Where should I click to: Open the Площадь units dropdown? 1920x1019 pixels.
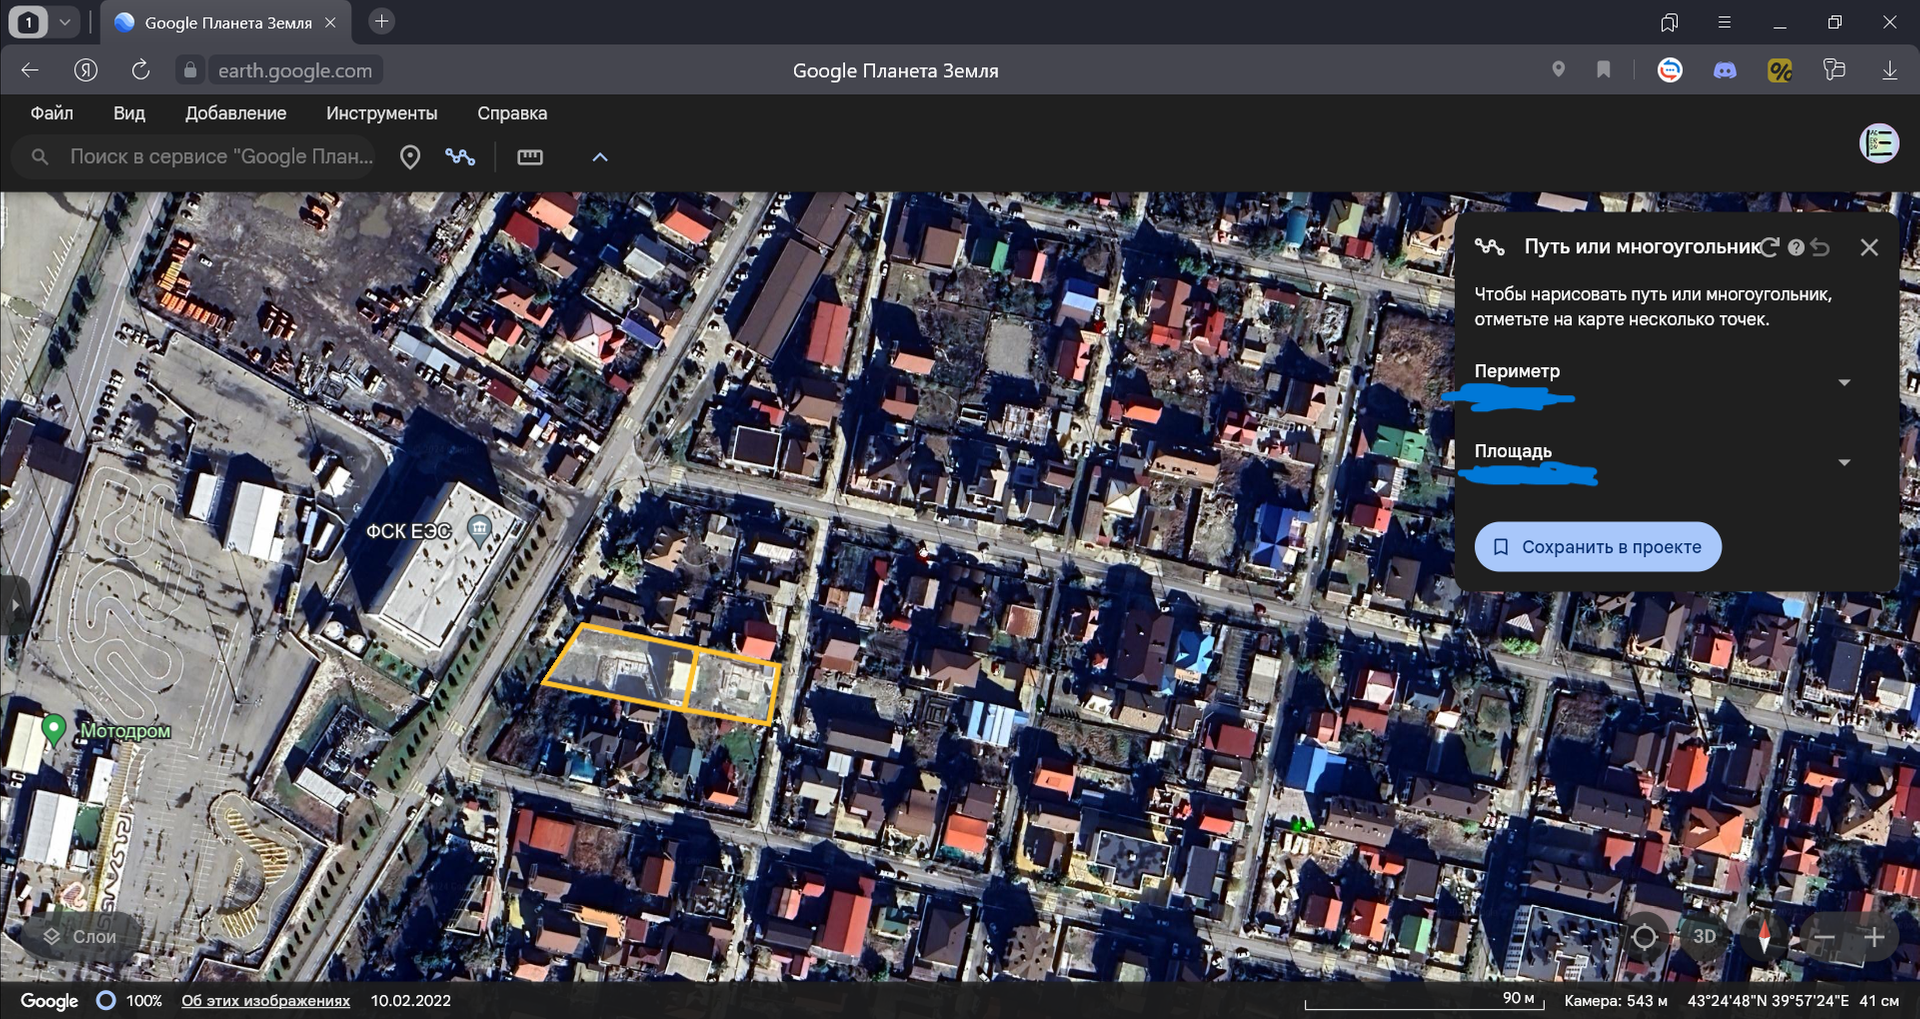tap(1844, 462)
